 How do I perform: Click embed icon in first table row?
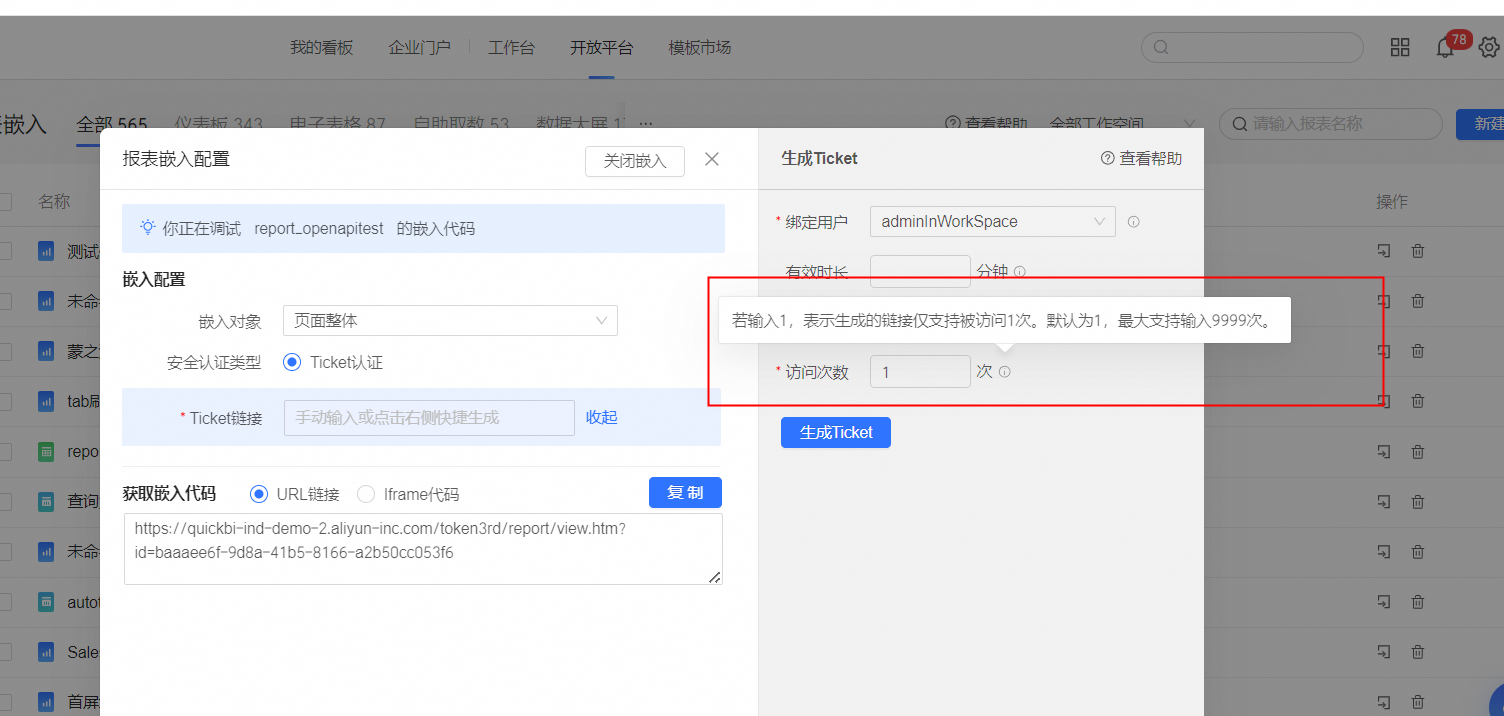tap(1383, 251)
